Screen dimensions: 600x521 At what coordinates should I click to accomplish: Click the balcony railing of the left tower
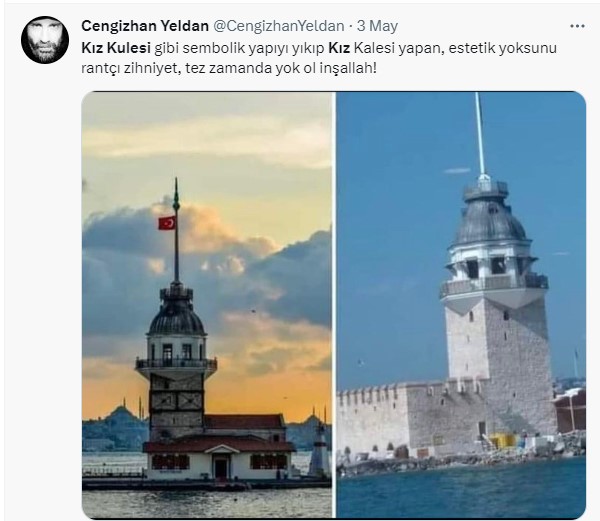point(176,363)
